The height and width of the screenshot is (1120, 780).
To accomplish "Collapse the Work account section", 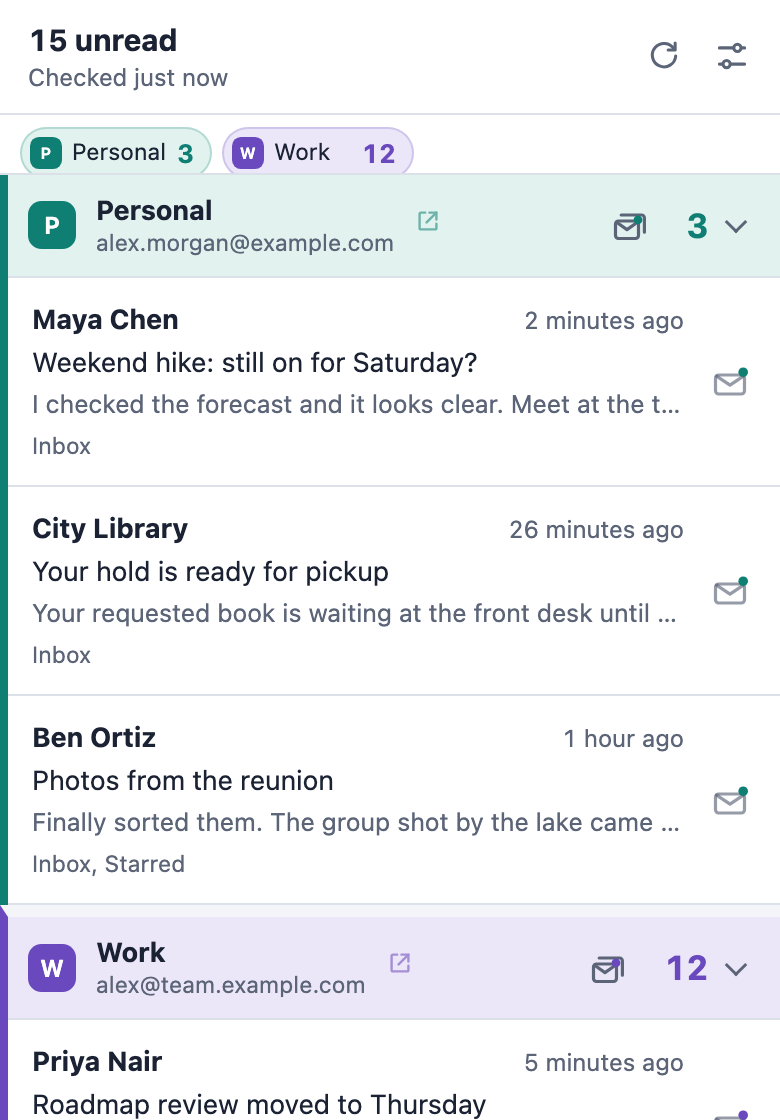I will (736, 969).
